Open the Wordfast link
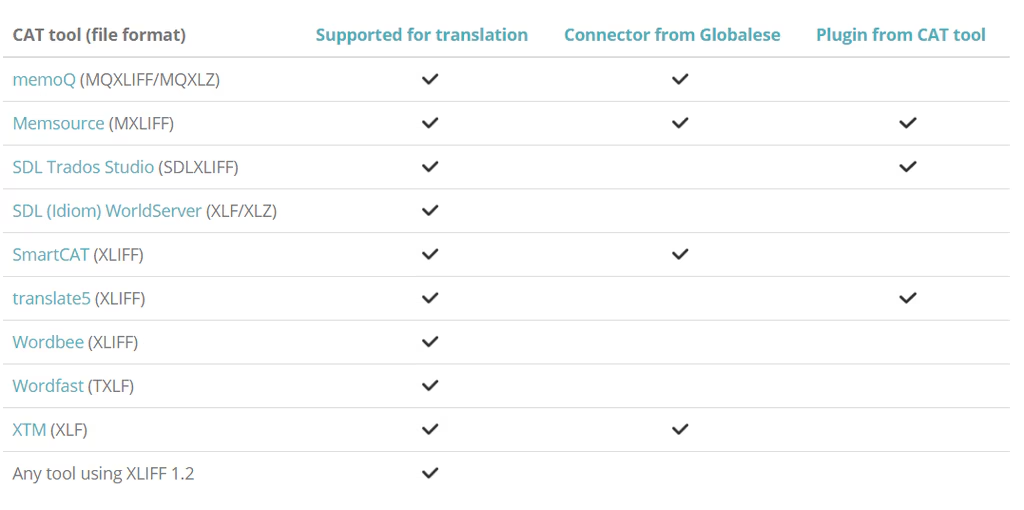The image size is (1024, 510). (x=48, y=386)
